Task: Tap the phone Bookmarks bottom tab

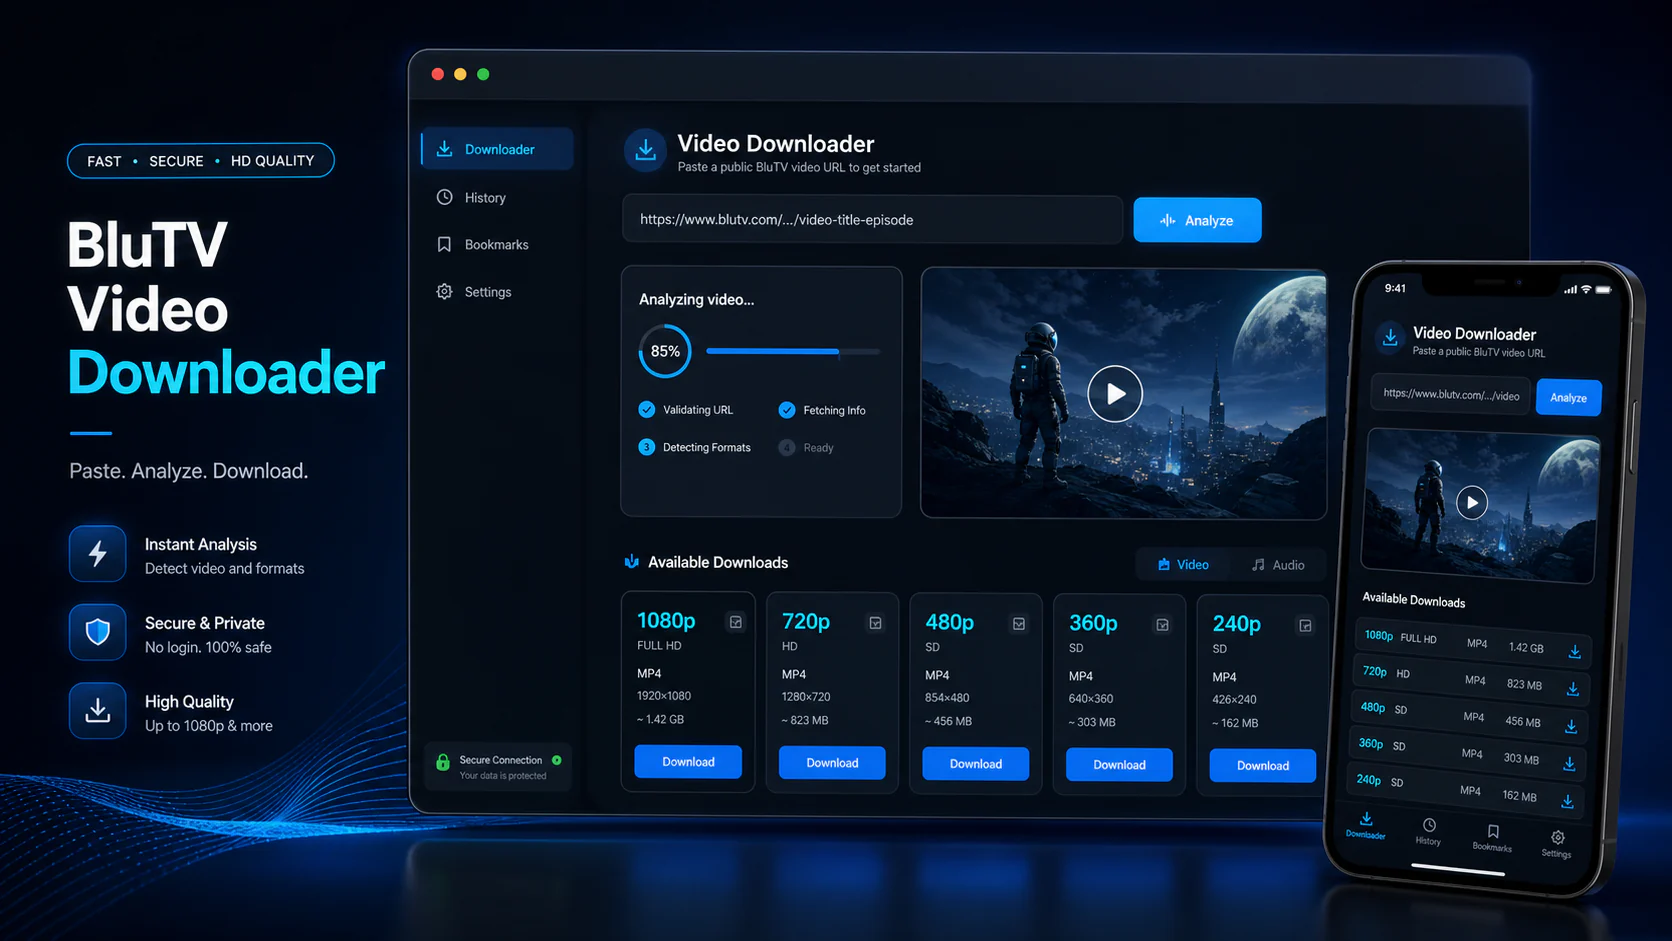Action: (x=1492, y=837)
